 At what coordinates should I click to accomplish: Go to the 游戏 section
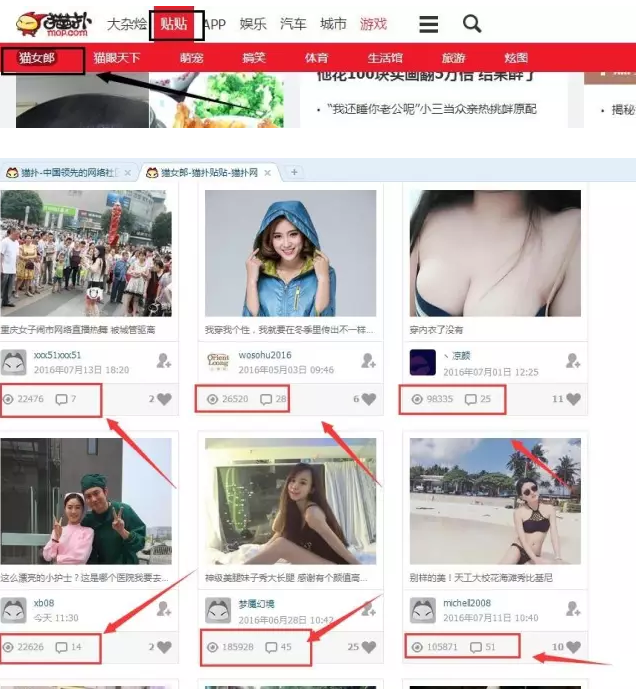[x=373, y=24]
